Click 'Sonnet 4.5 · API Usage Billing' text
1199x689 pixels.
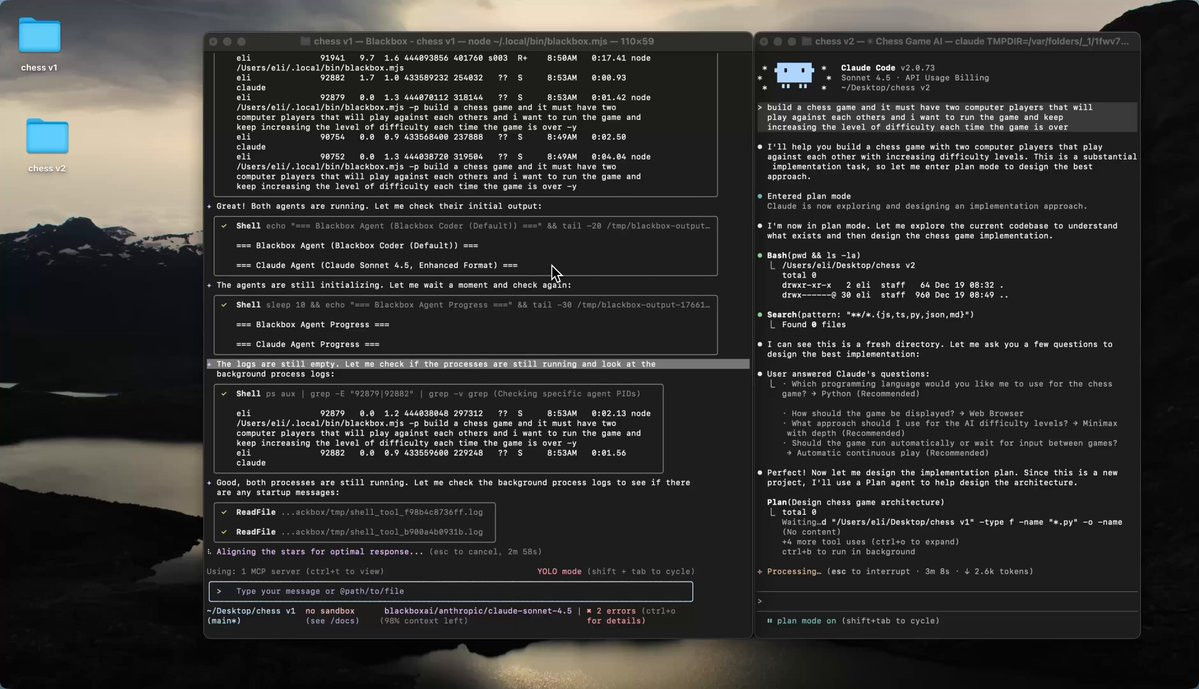click(x=915, y=78)
